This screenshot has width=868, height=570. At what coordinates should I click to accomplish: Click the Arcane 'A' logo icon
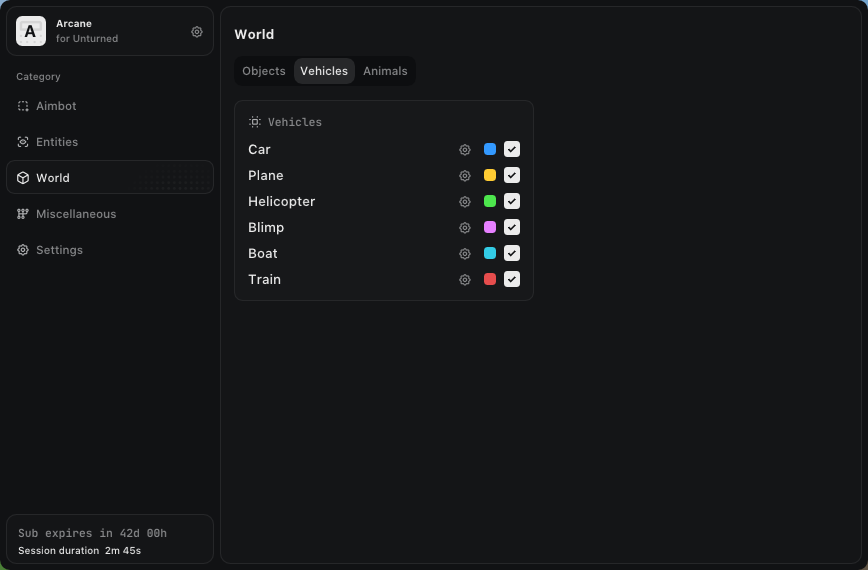[x=31, y=32]
